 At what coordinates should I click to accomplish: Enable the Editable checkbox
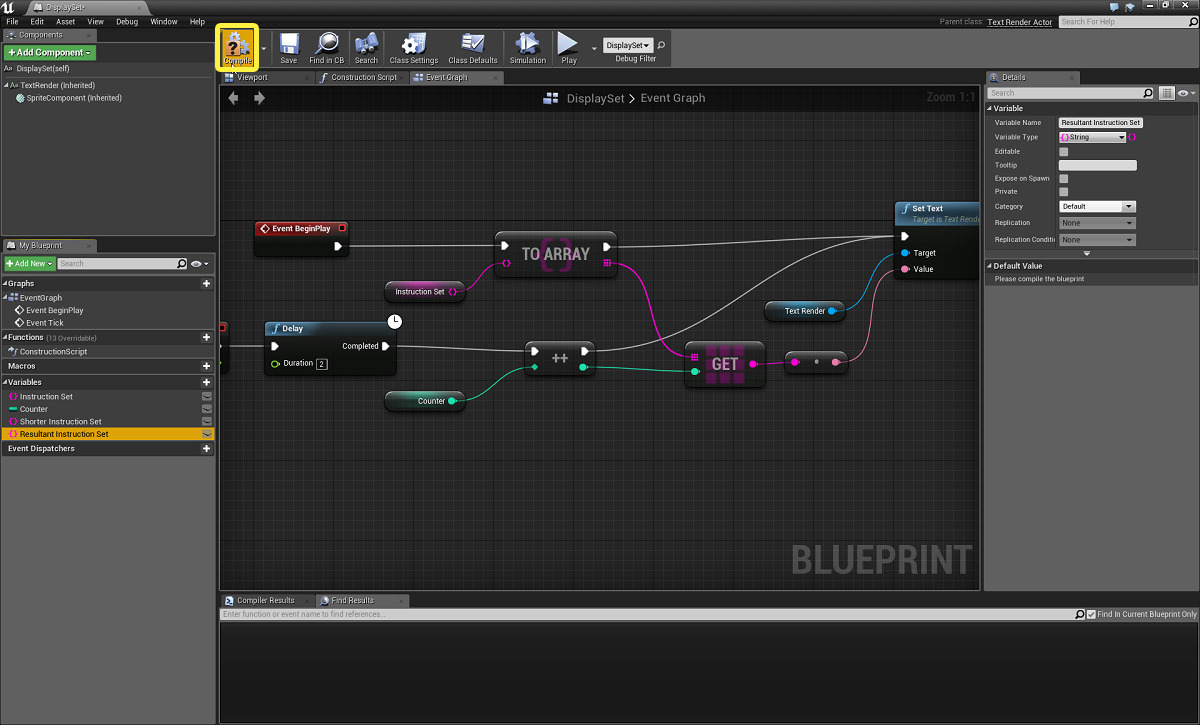pyautogui.click(x=1064, y=152)
